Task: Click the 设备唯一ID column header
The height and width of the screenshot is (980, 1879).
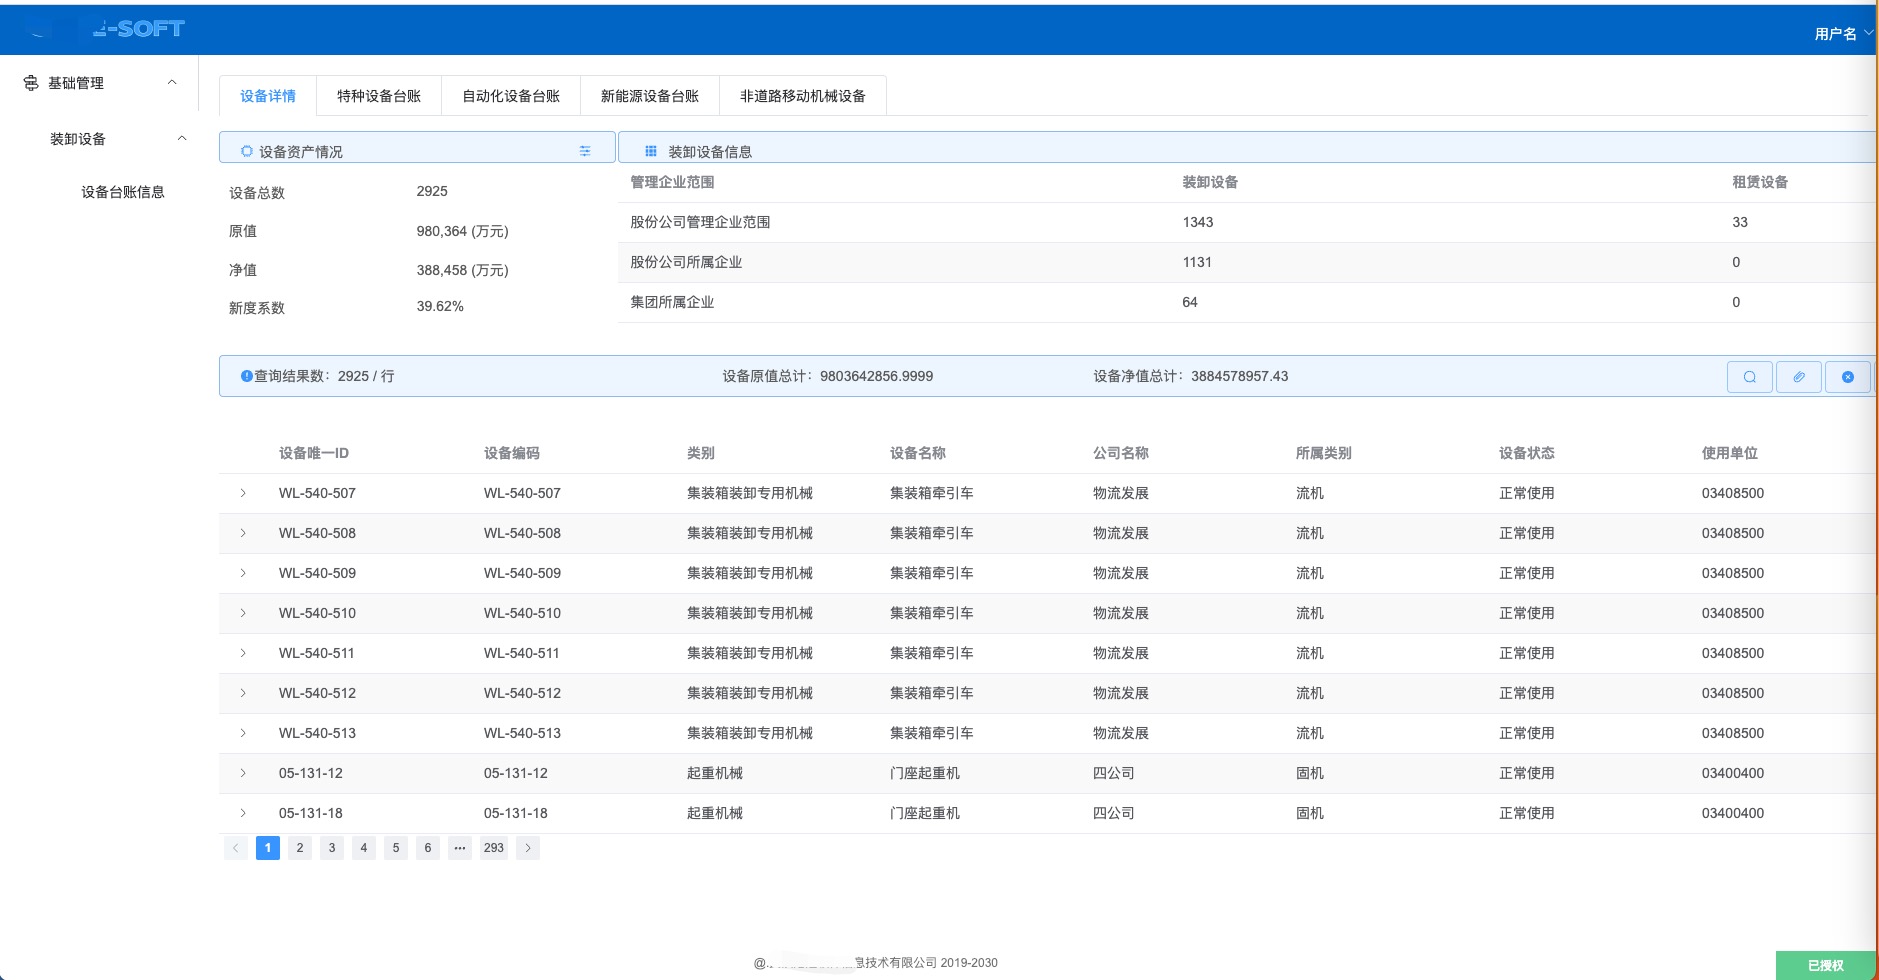Action: [x=314, y=453]
